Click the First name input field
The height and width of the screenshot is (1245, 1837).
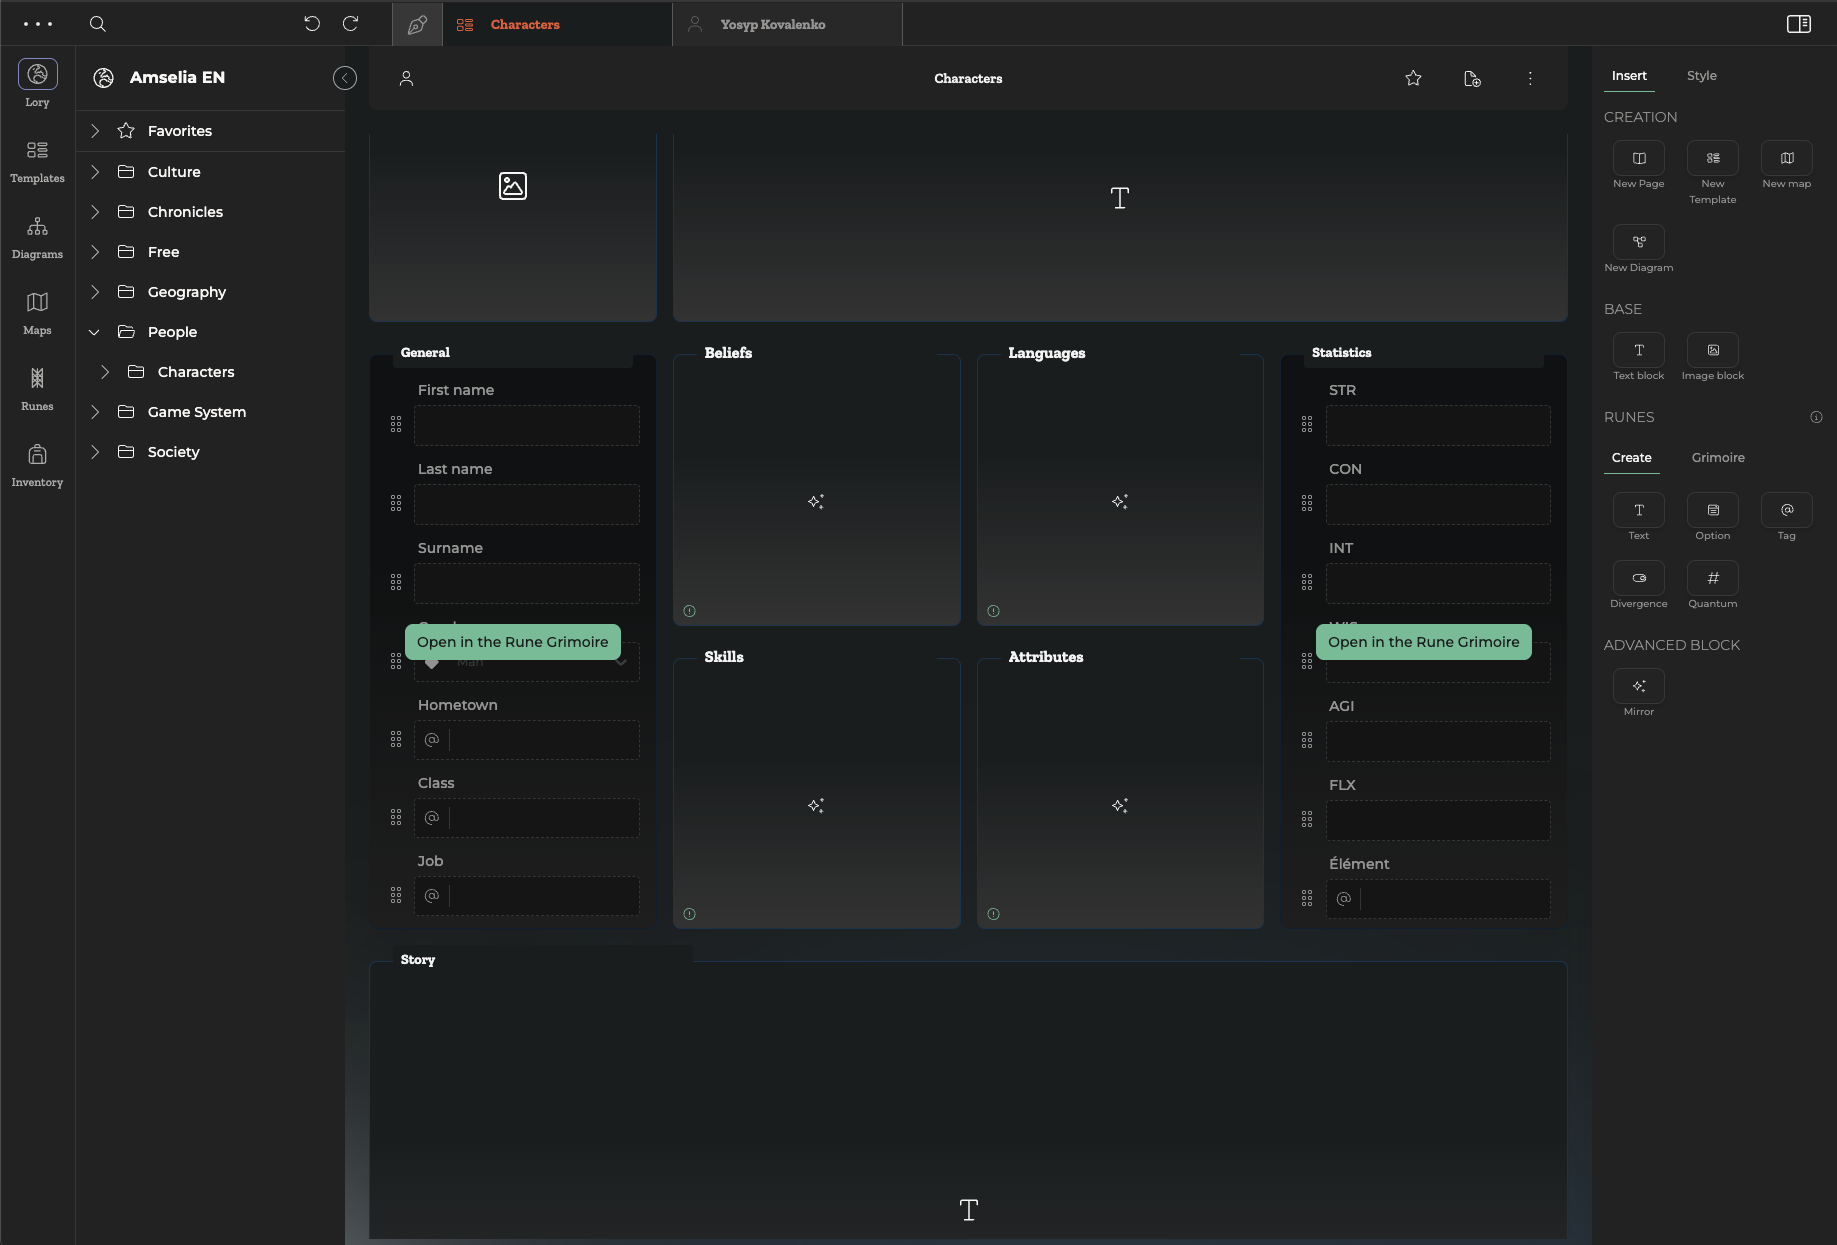pos(527,426)
